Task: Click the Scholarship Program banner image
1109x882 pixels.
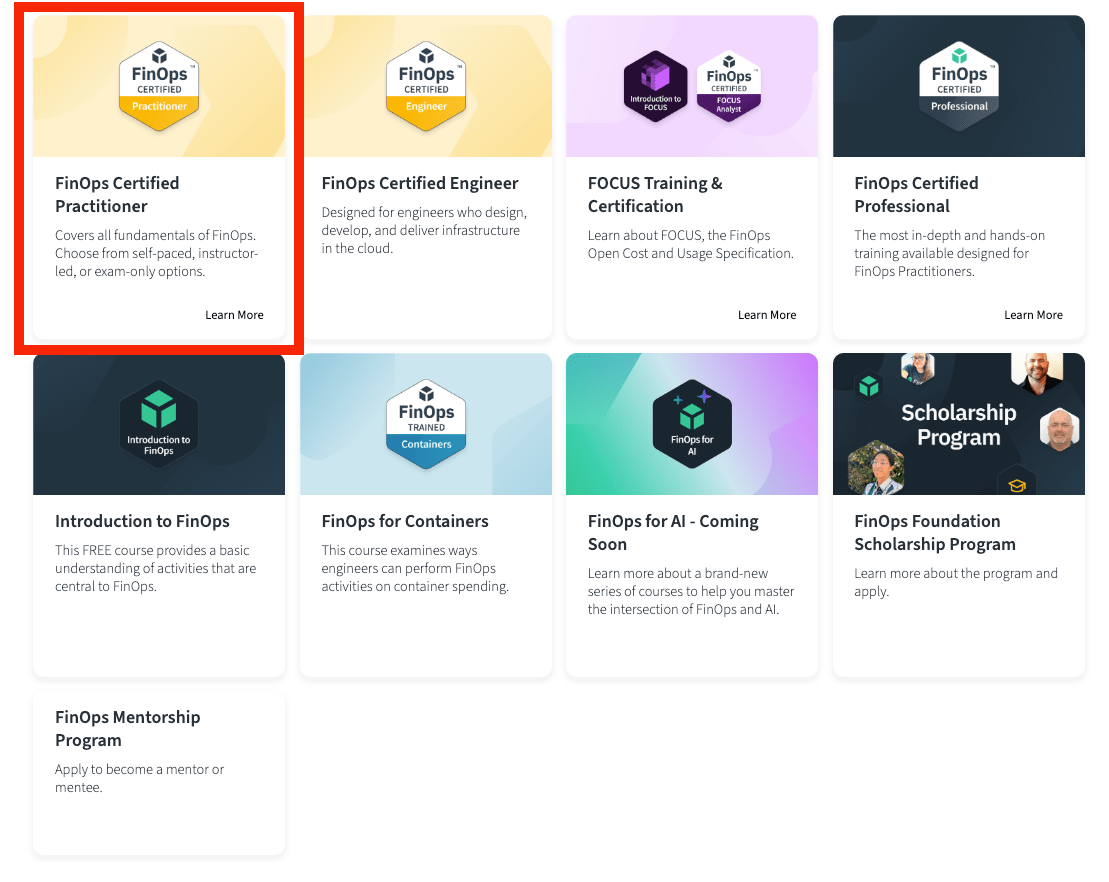Action: pyautogui.click(x=958, y=424)
